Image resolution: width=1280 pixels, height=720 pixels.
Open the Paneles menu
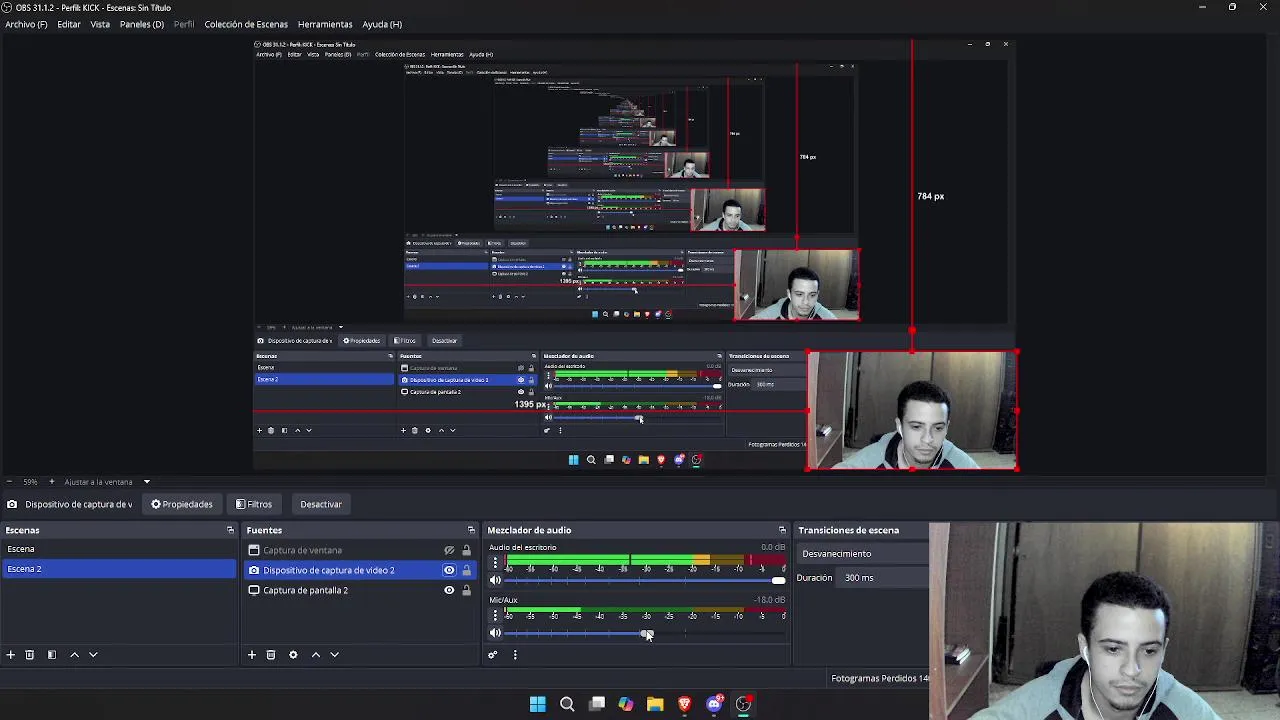click(x=142, y=24)
